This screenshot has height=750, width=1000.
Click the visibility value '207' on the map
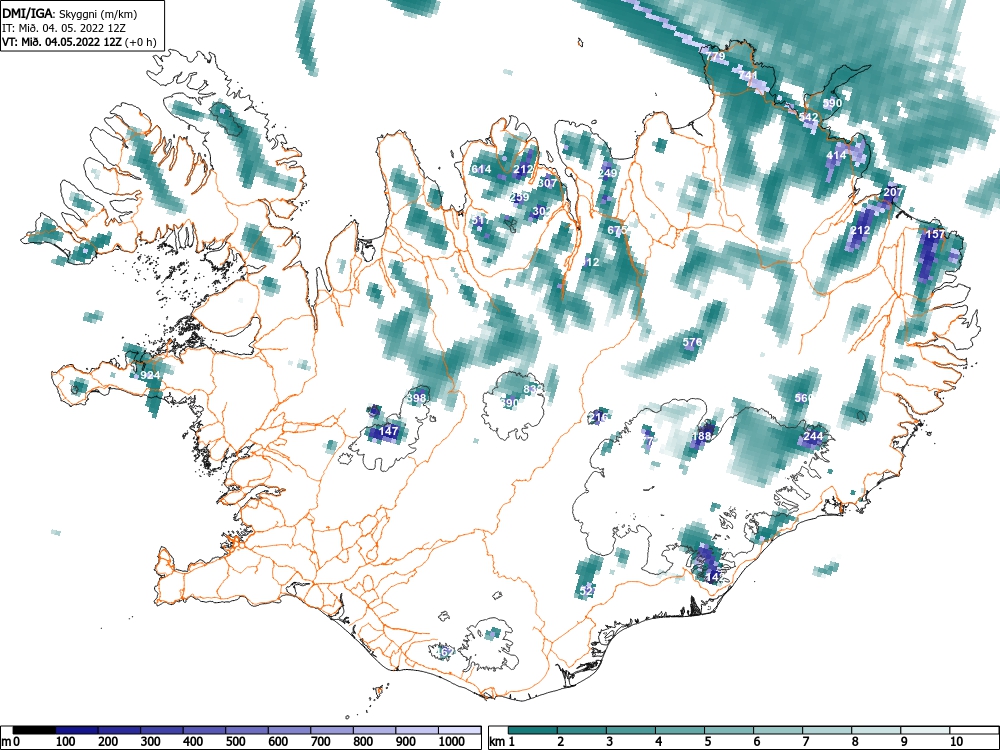893,191
